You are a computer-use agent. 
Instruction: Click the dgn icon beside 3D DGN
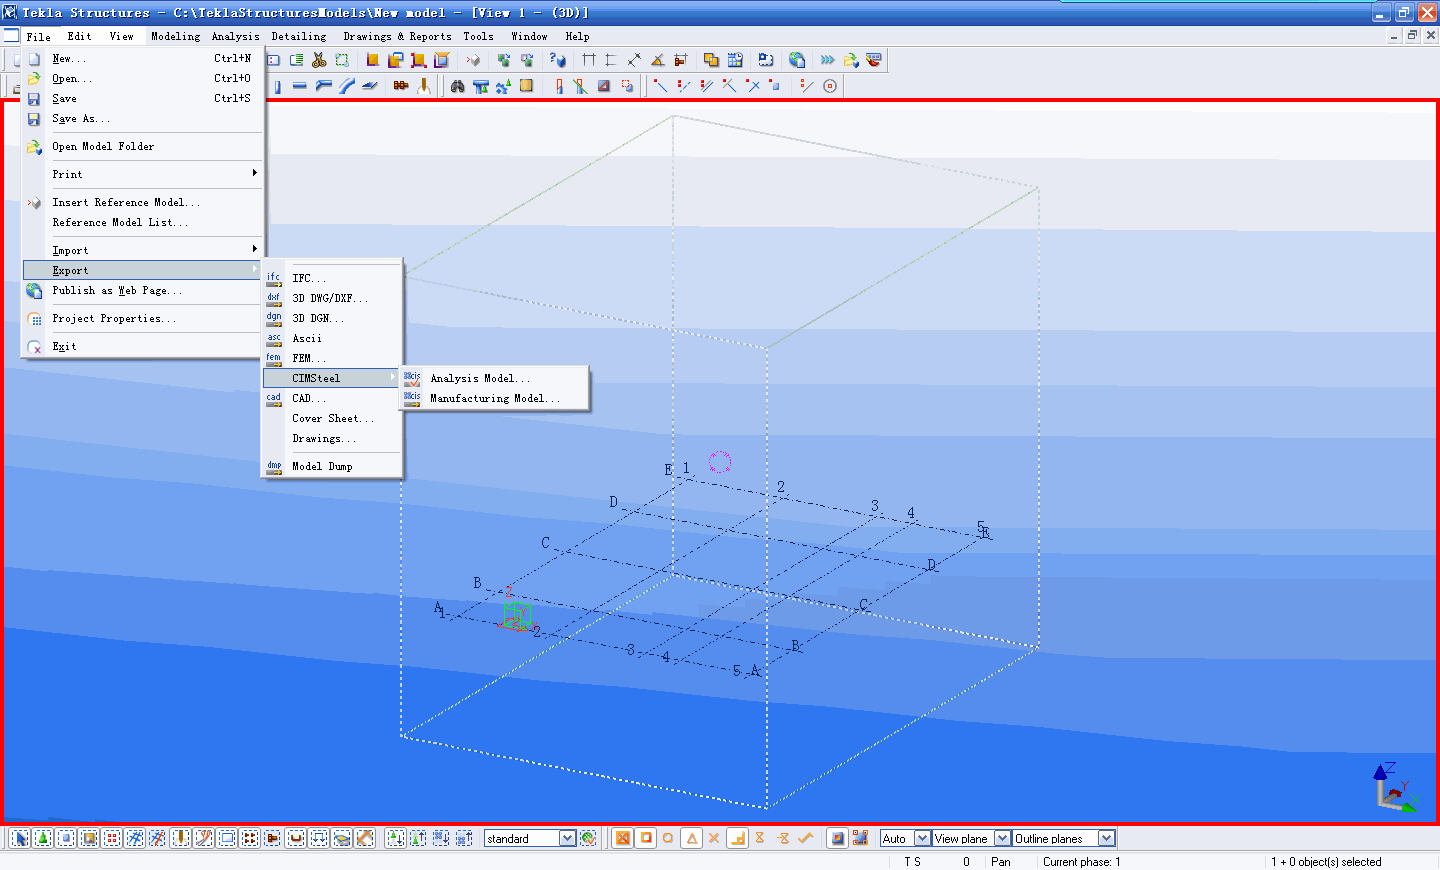tap(274, 318)
